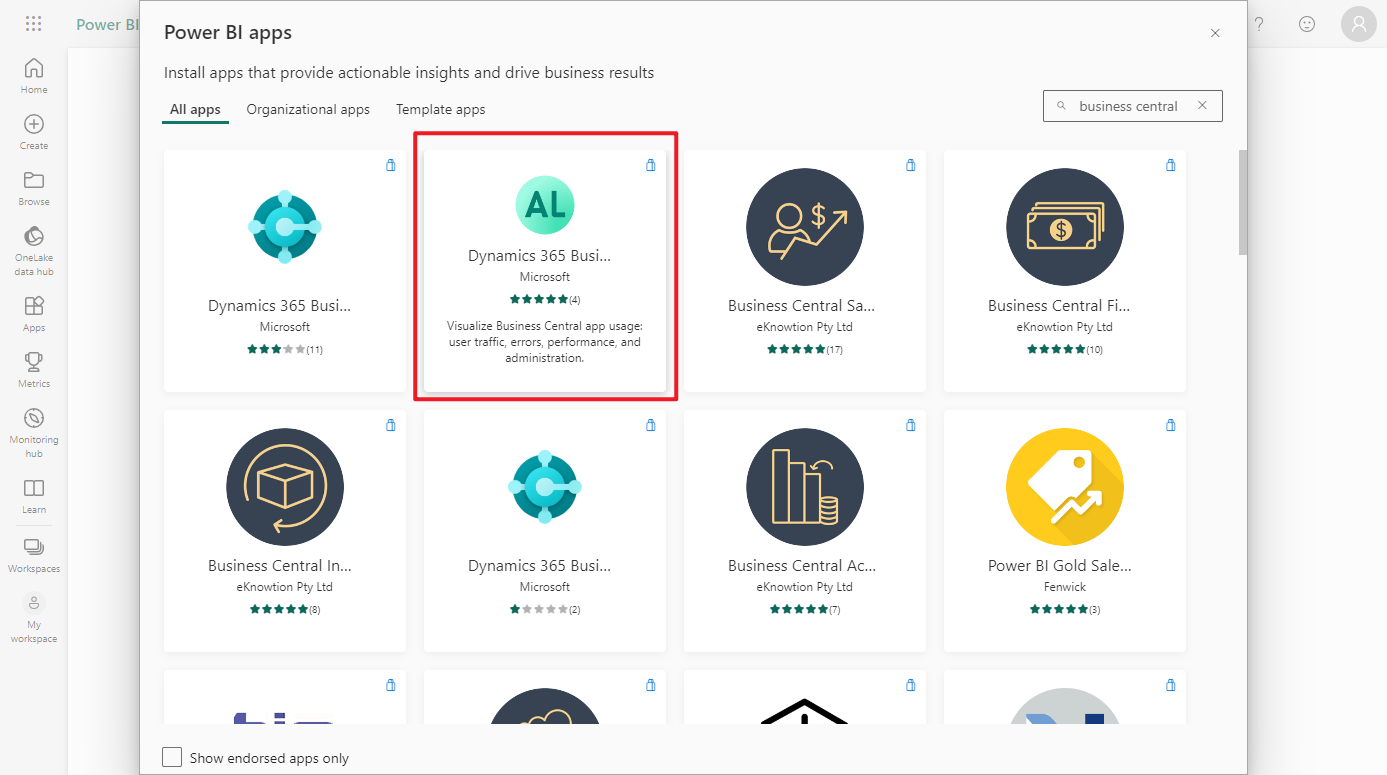The image size is (1387, 775).
Task: Click the bag icon on the Power BI Gold Sales card
Action: coord(1170,425)
